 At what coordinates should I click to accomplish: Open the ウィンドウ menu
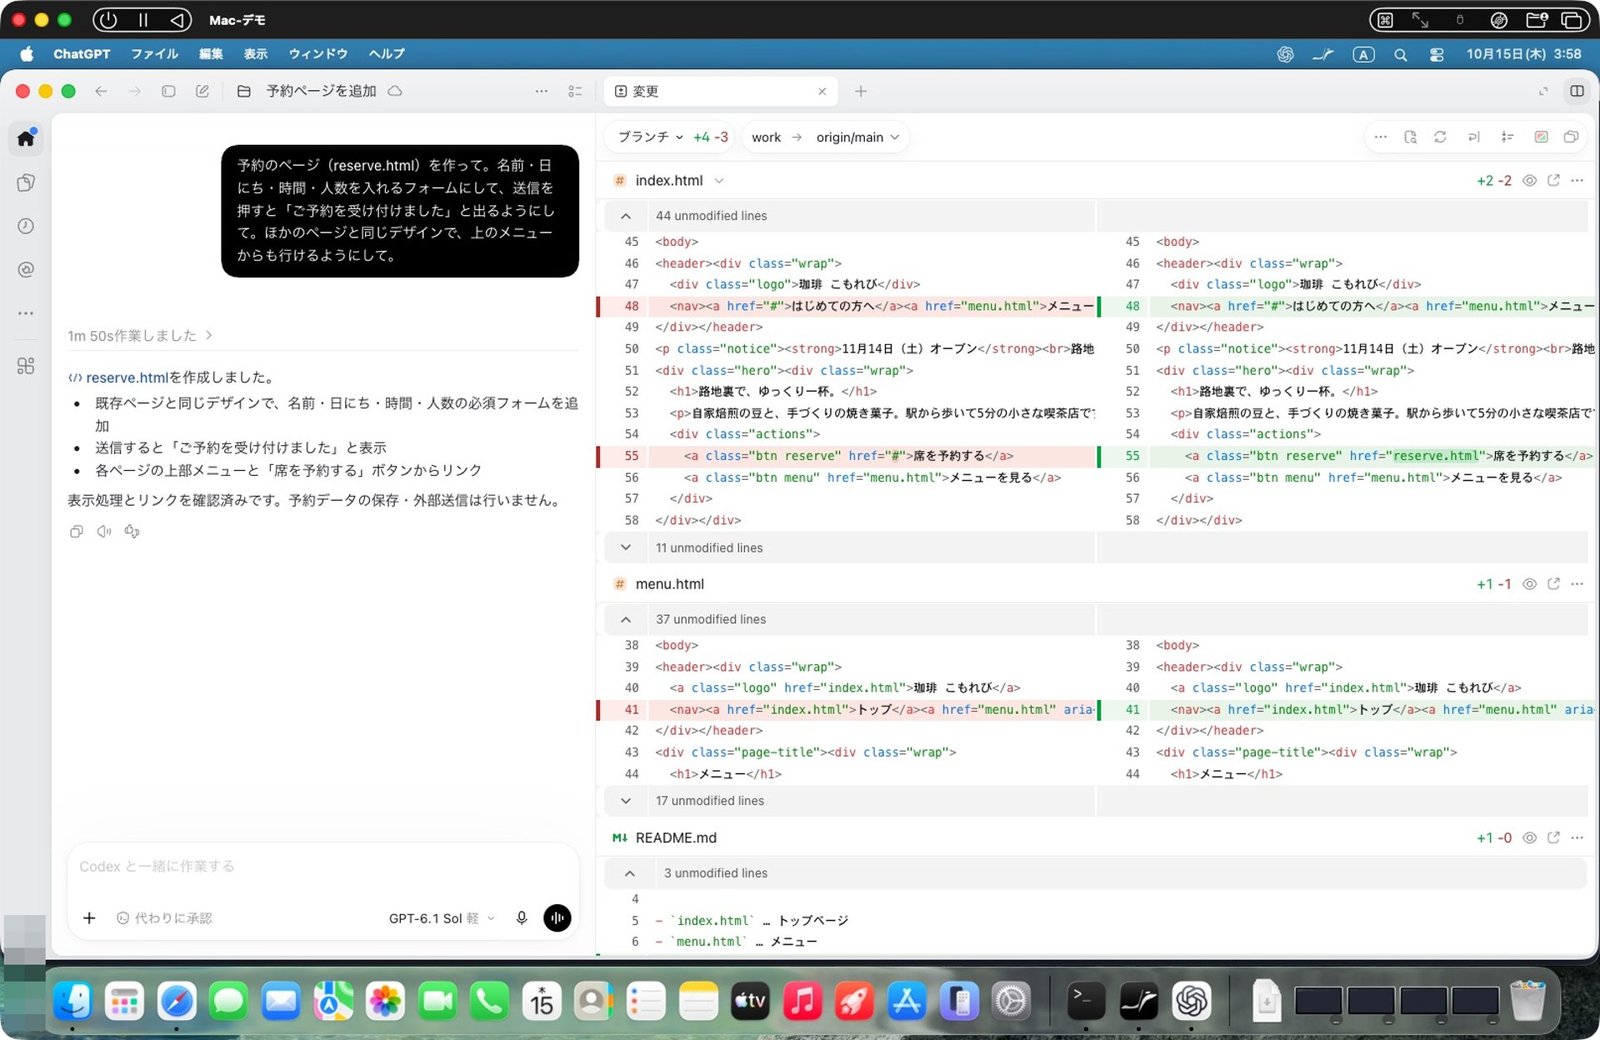coord(318,54)
